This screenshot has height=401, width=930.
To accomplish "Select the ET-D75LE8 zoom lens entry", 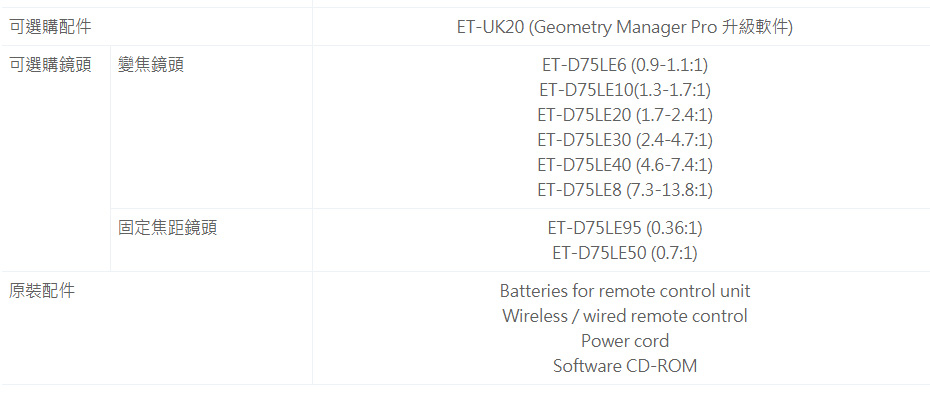I will click(625, 190).
